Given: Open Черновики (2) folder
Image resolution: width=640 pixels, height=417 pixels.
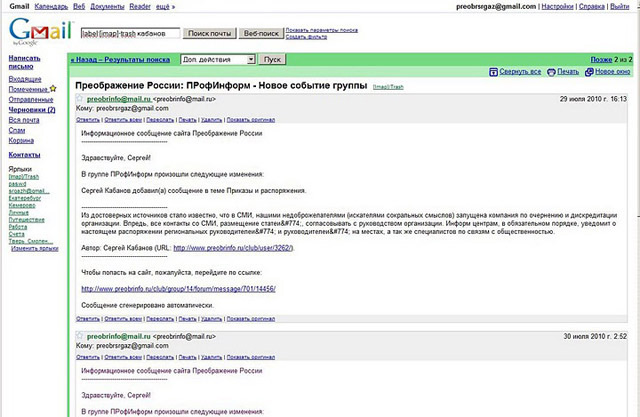Looking at the screenshot, I should click(x=32, y=110).
